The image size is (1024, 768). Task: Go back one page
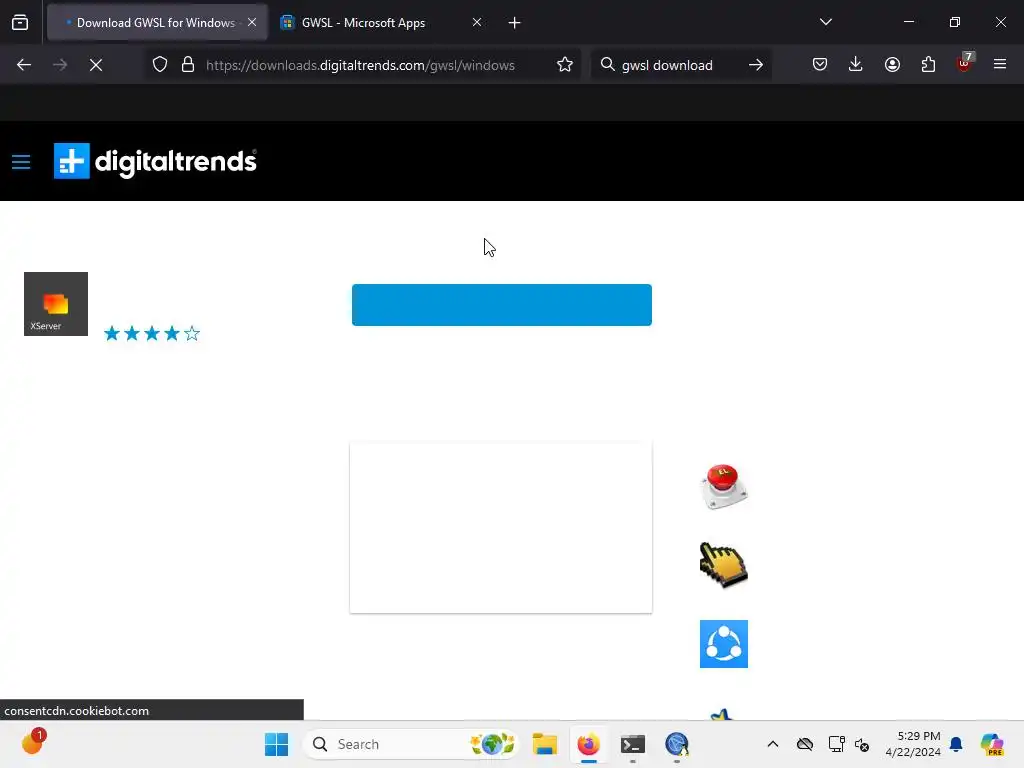click(x=24, y=65)
